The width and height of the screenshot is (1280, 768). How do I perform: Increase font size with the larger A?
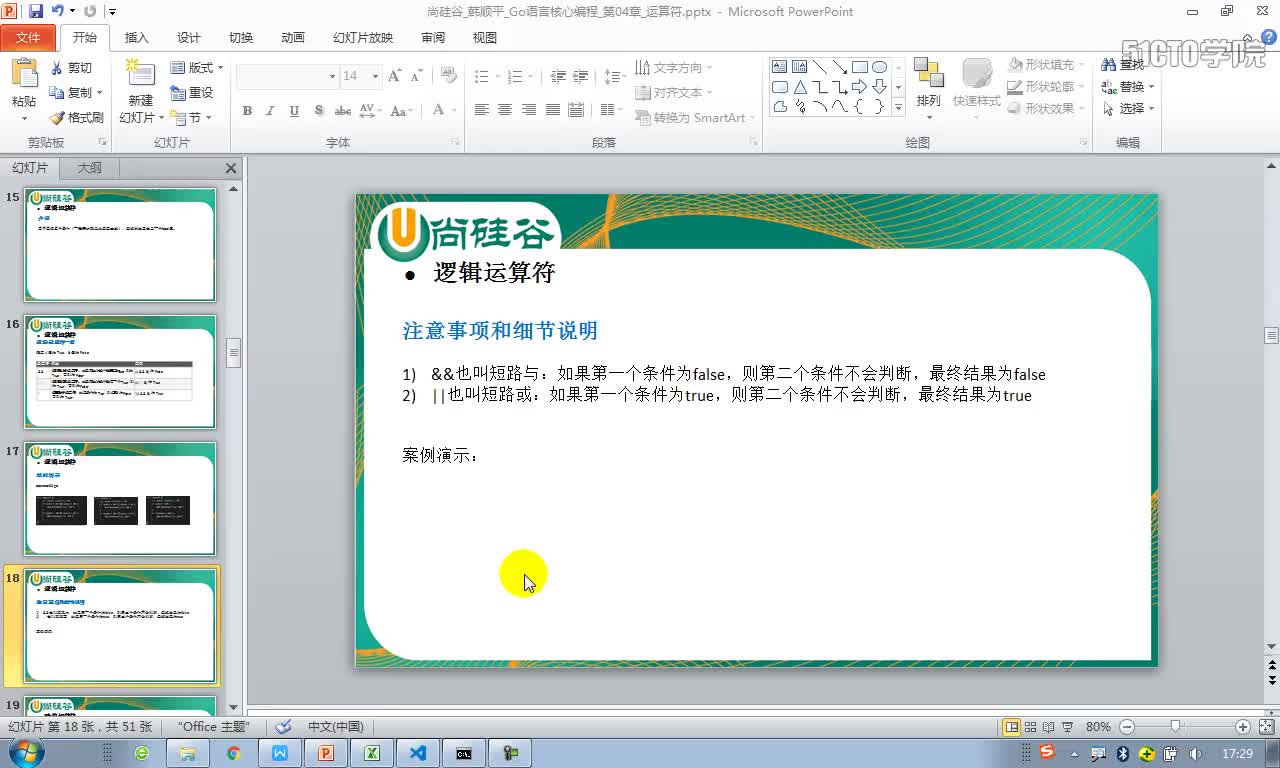pyautogui.click(x=394, y=76)
